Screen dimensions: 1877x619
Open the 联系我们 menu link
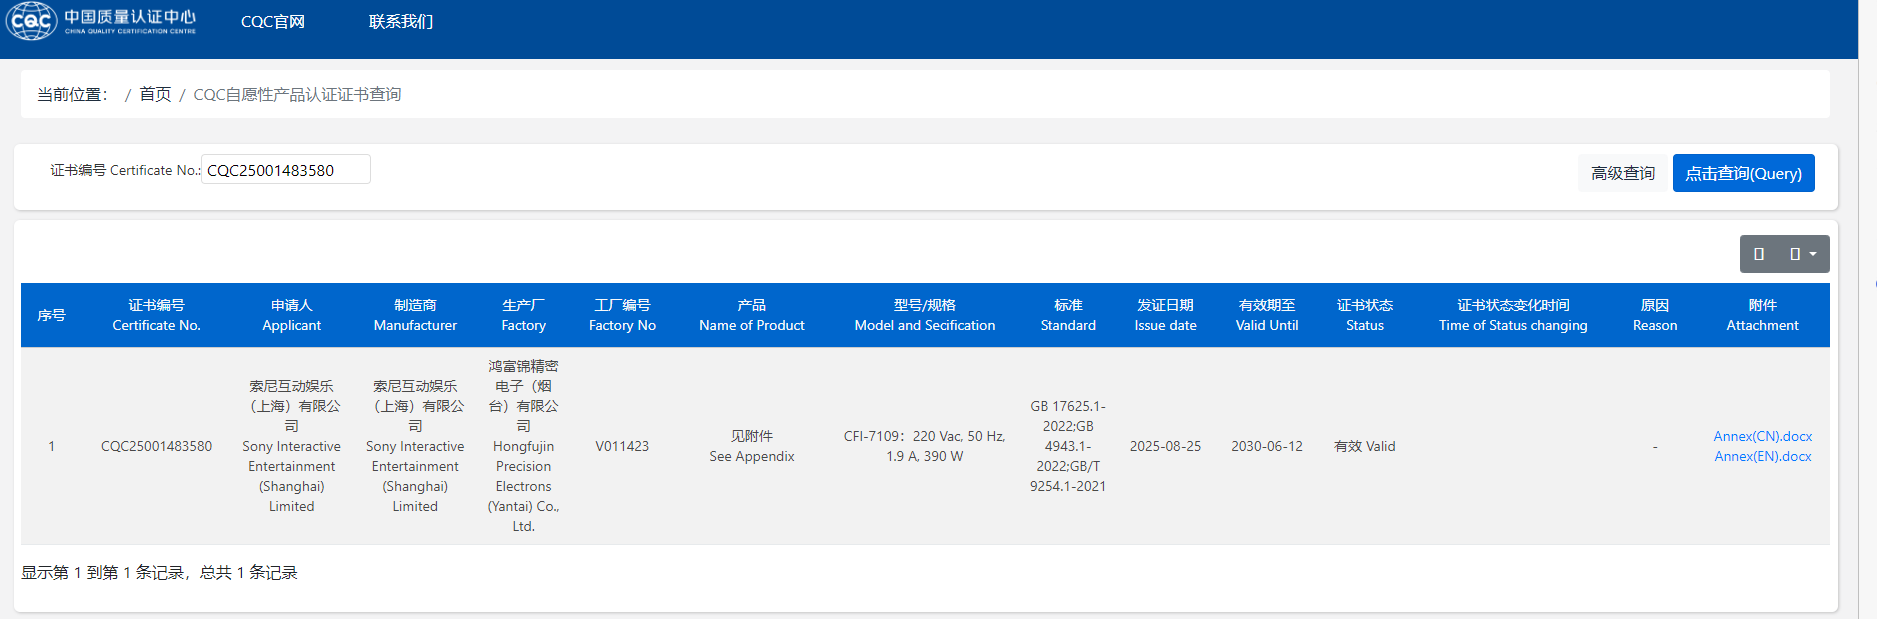(401, 22)
